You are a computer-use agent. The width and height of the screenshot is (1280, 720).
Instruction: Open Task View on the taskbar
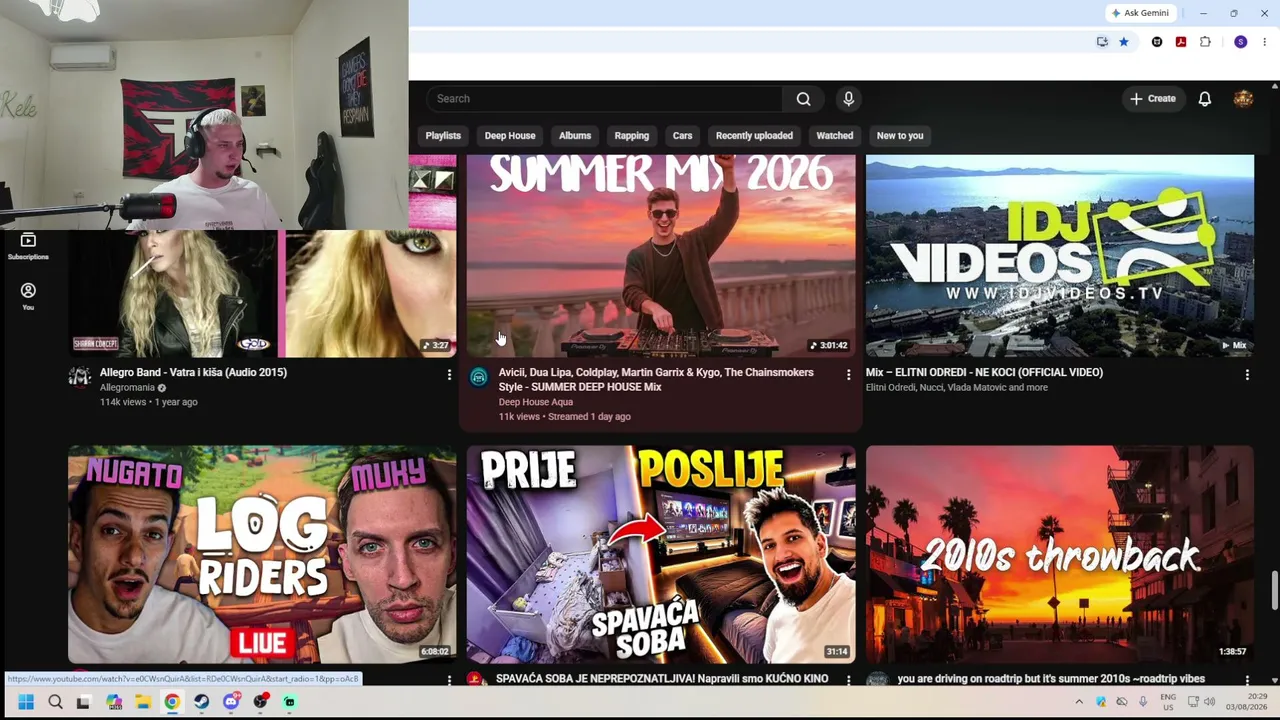click(84, 702)
